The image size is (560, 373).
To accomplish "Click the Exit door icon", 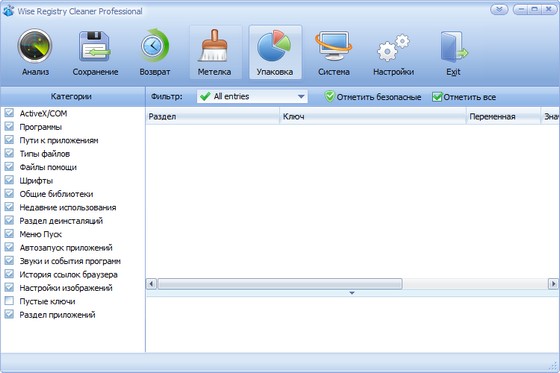I will tap(454, 52).
